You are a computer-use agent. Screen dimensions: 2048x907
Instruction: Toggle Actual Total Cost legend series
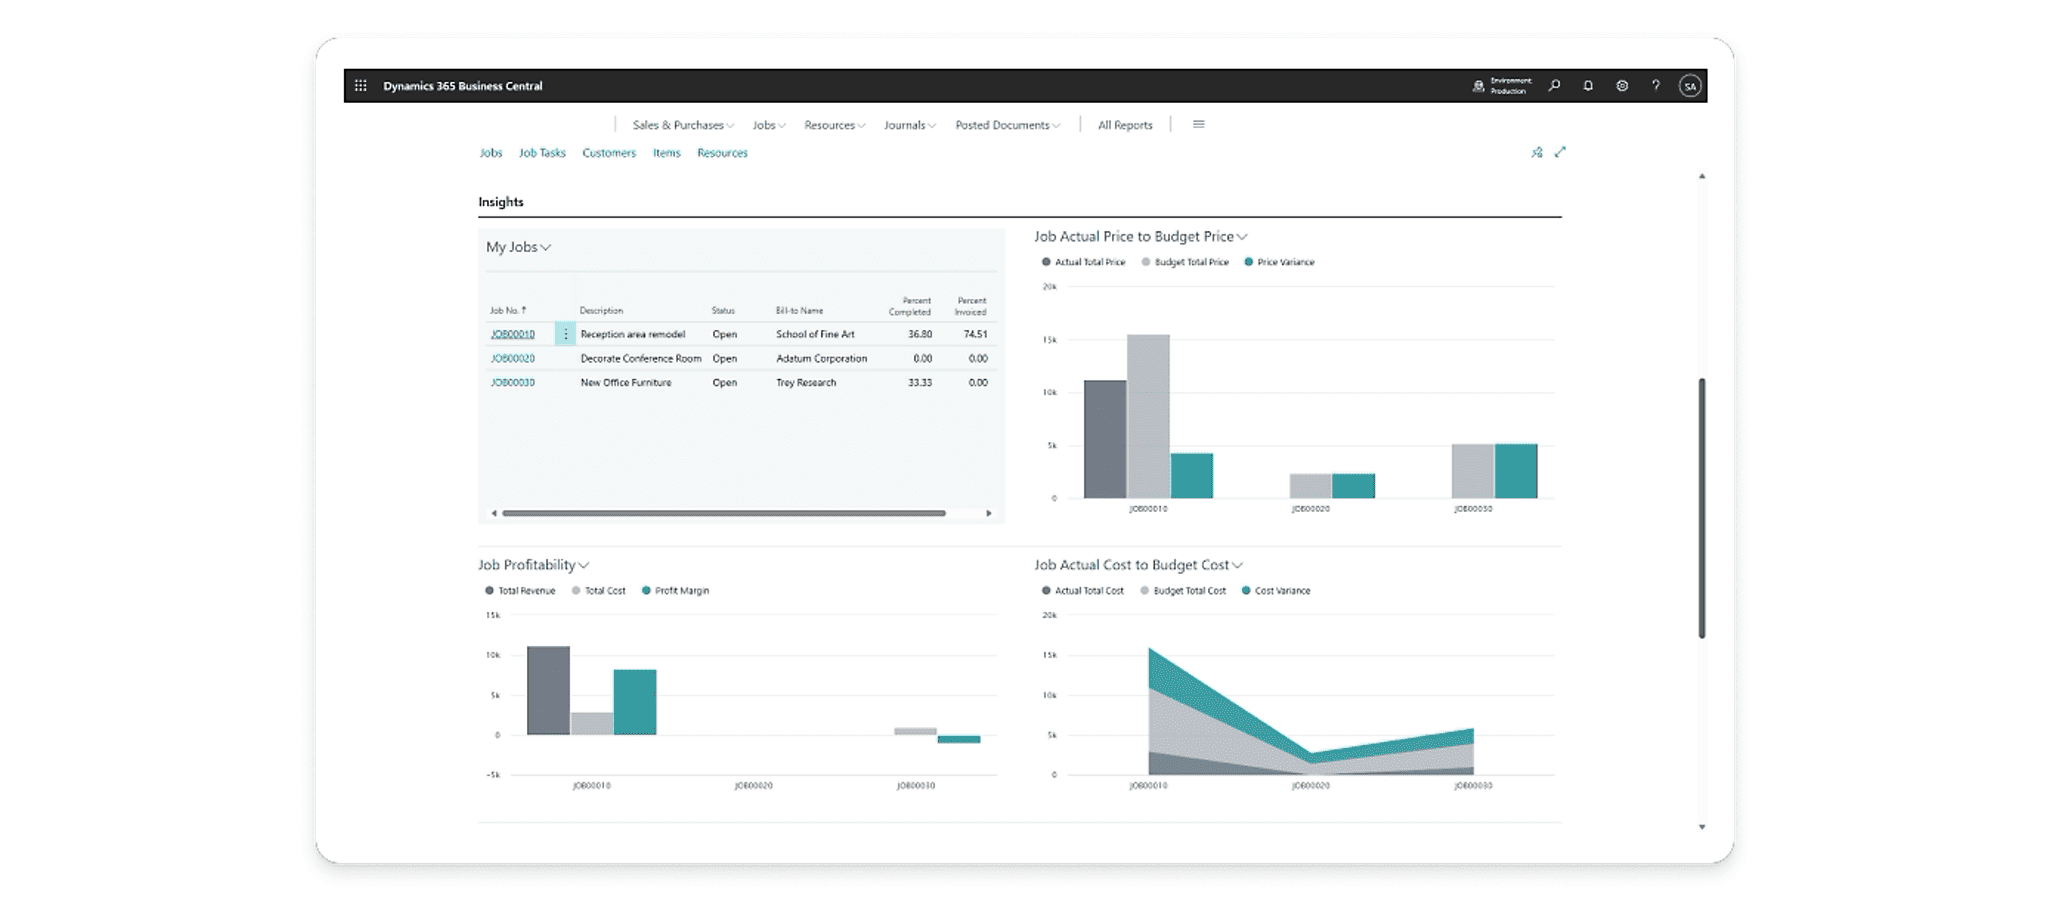(x=1082, y=591)
